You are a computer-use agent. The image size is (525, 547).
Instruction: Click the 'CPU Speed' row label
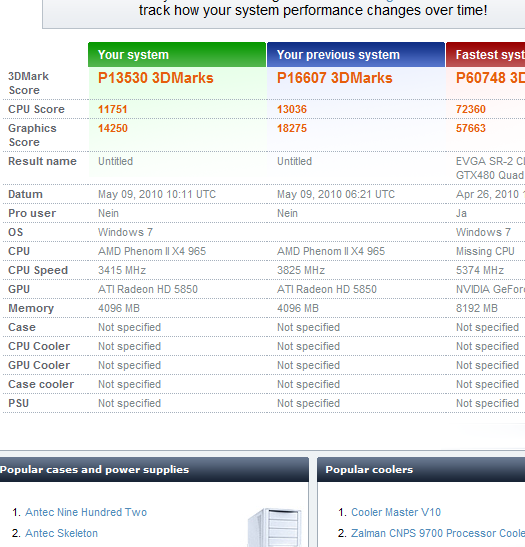[x=38, y=270]
